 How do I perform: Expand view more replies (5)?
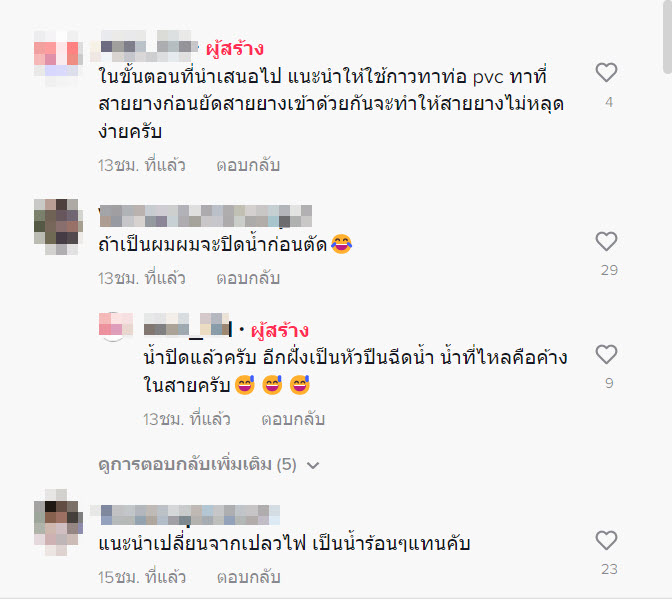click(x=209, y=465)
